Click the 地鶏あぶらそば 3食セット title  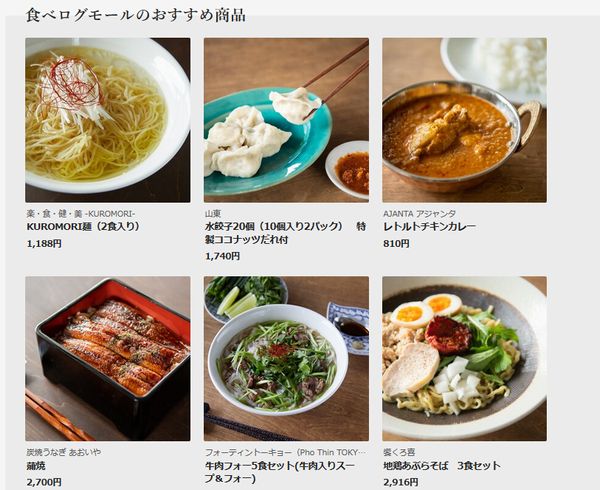[x=442, y=466]
